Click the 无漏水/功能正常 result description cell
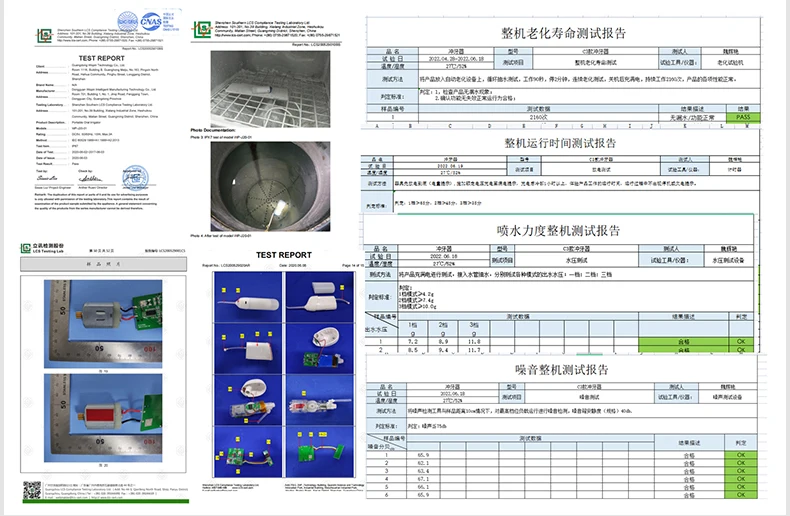790x516 pixels. click(x=692, y=117)
